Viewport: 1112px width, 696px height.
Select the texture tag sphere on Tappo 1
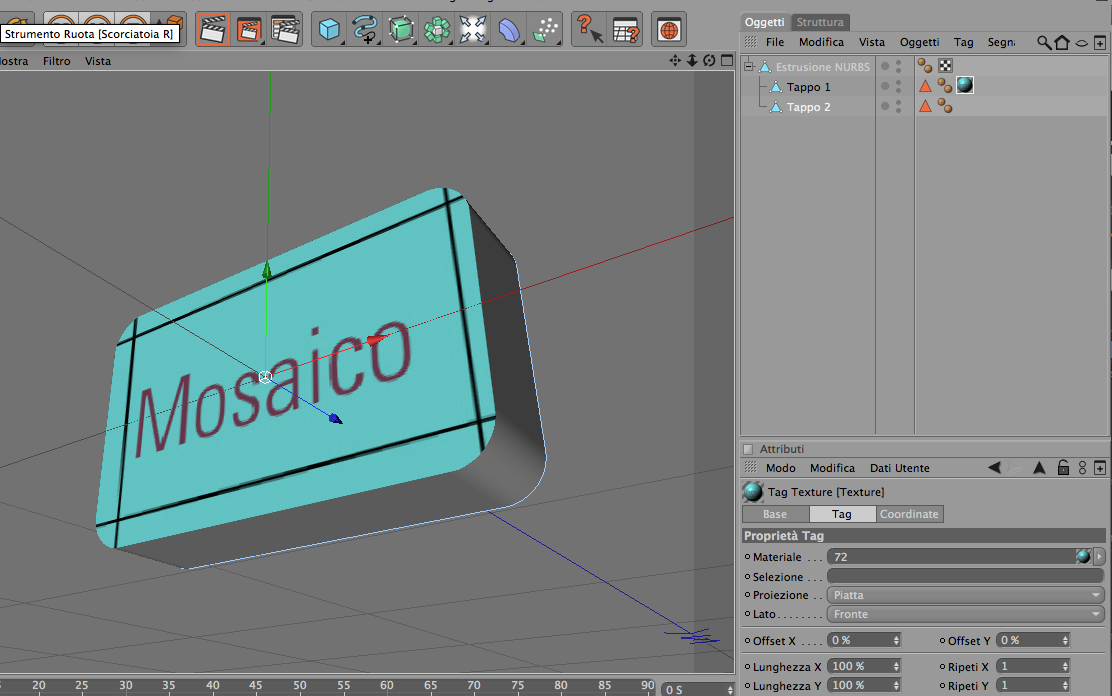pyautogui.click(x=964, y=85)
